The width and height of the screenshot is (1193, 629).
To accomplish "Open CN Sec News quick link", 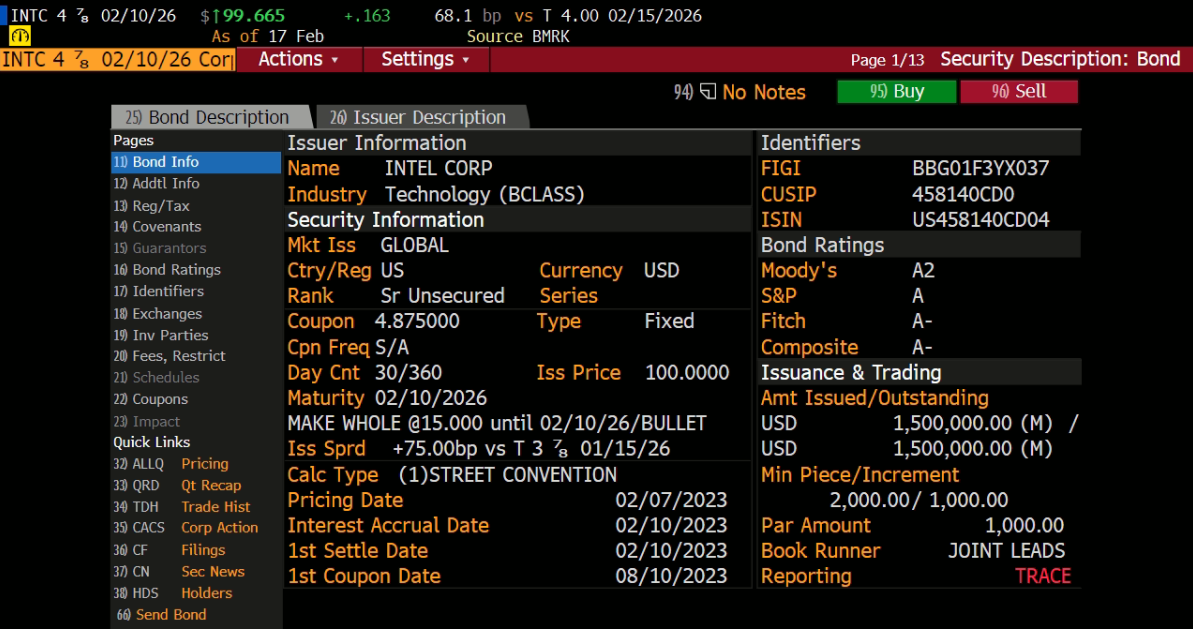I will point(179,571).
